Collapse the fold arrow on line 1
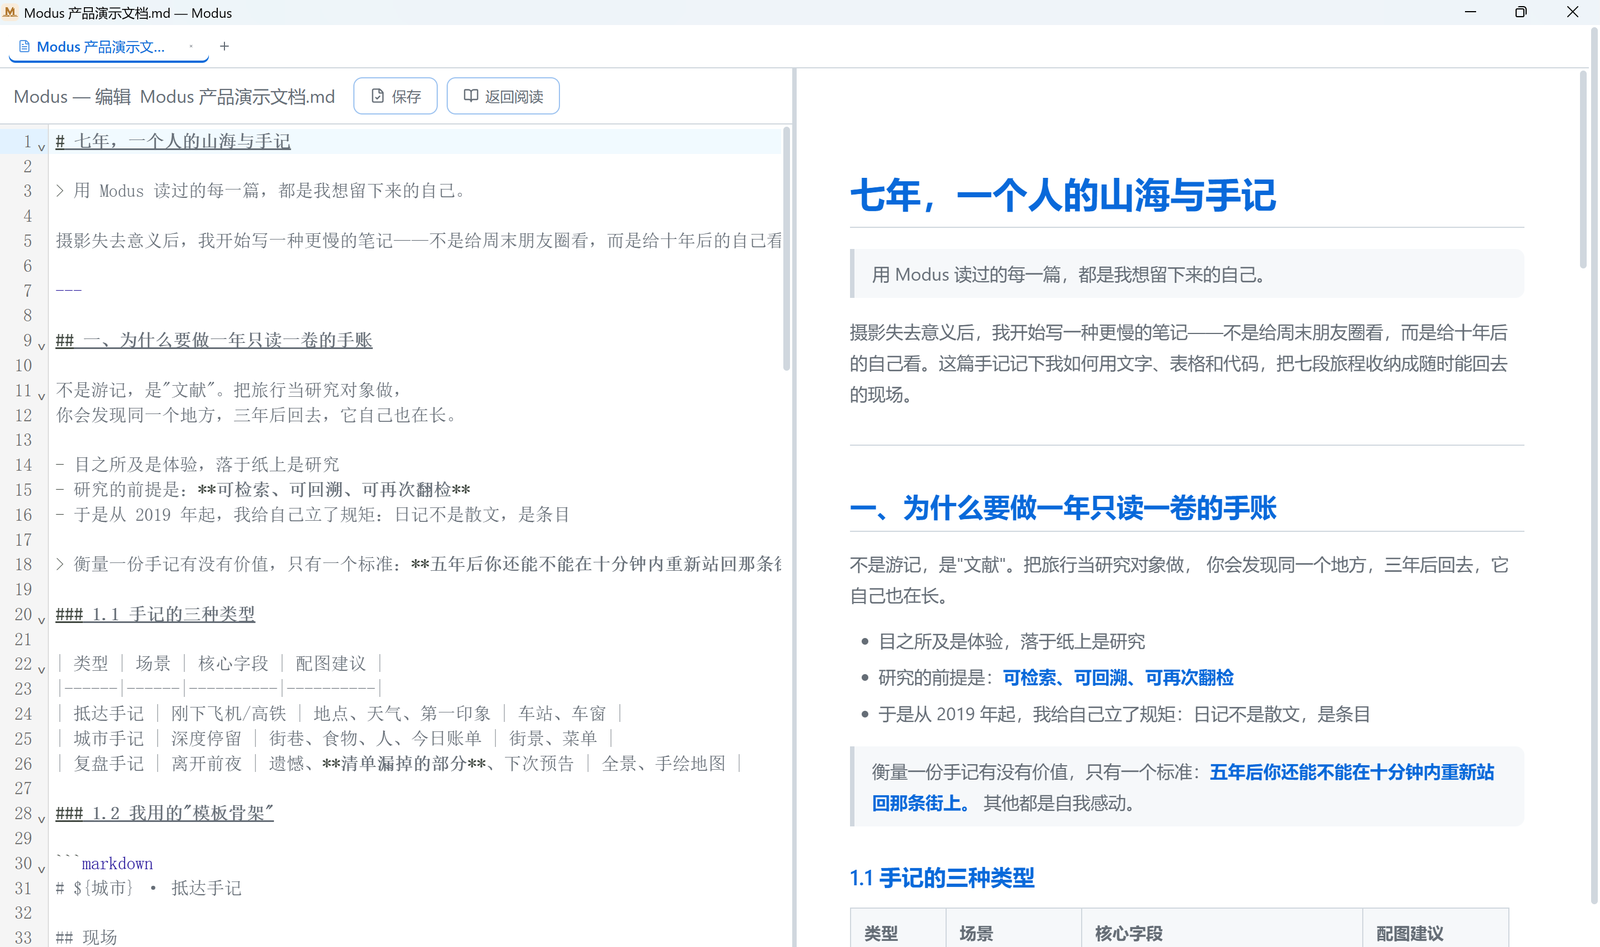 tap(41, 146)
